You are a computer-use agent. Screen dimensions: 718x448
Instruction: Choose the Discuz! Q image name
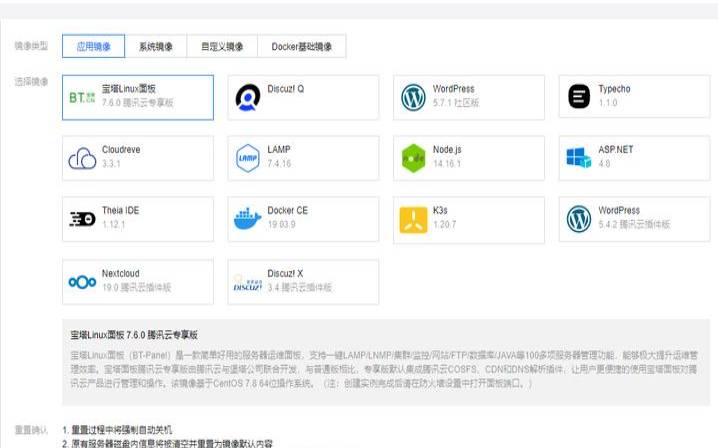pyautogui.click(x=285, y=88)
